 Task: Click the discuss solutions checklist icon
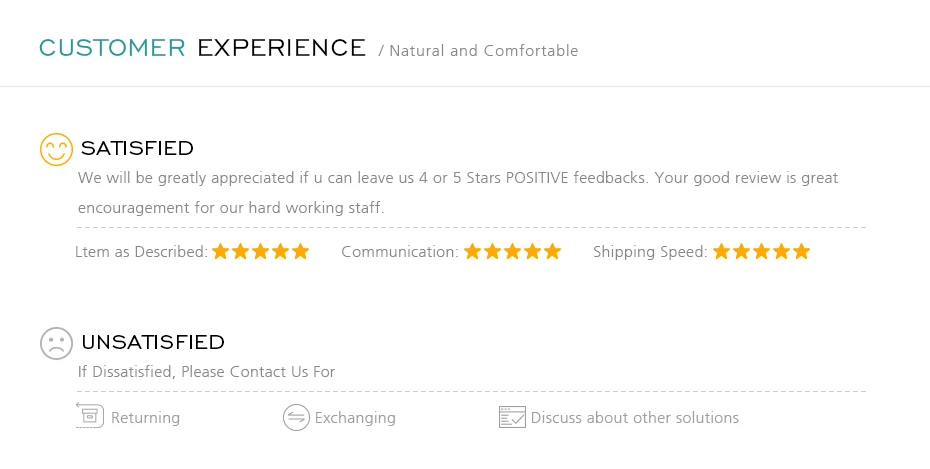(512, 417)
